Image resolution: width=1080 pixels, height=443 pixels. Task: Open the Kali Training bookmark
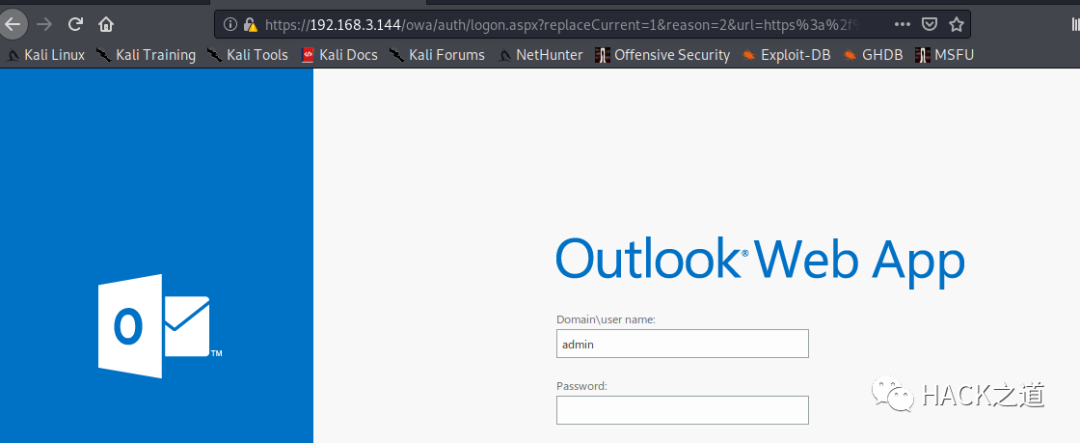(x=146, y=54)
